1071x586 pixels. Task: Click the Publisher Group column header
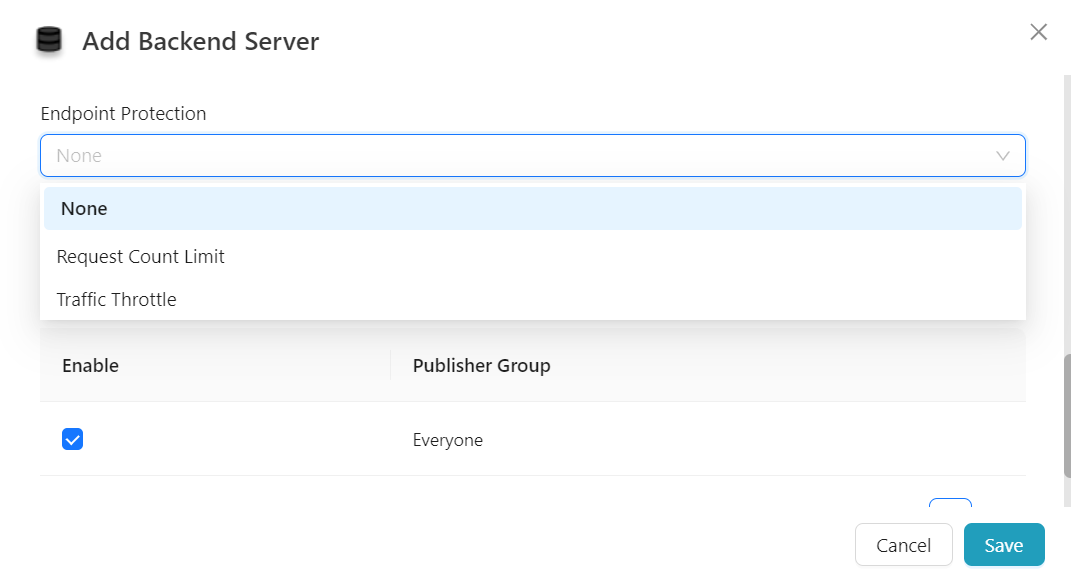coord(481,366)
